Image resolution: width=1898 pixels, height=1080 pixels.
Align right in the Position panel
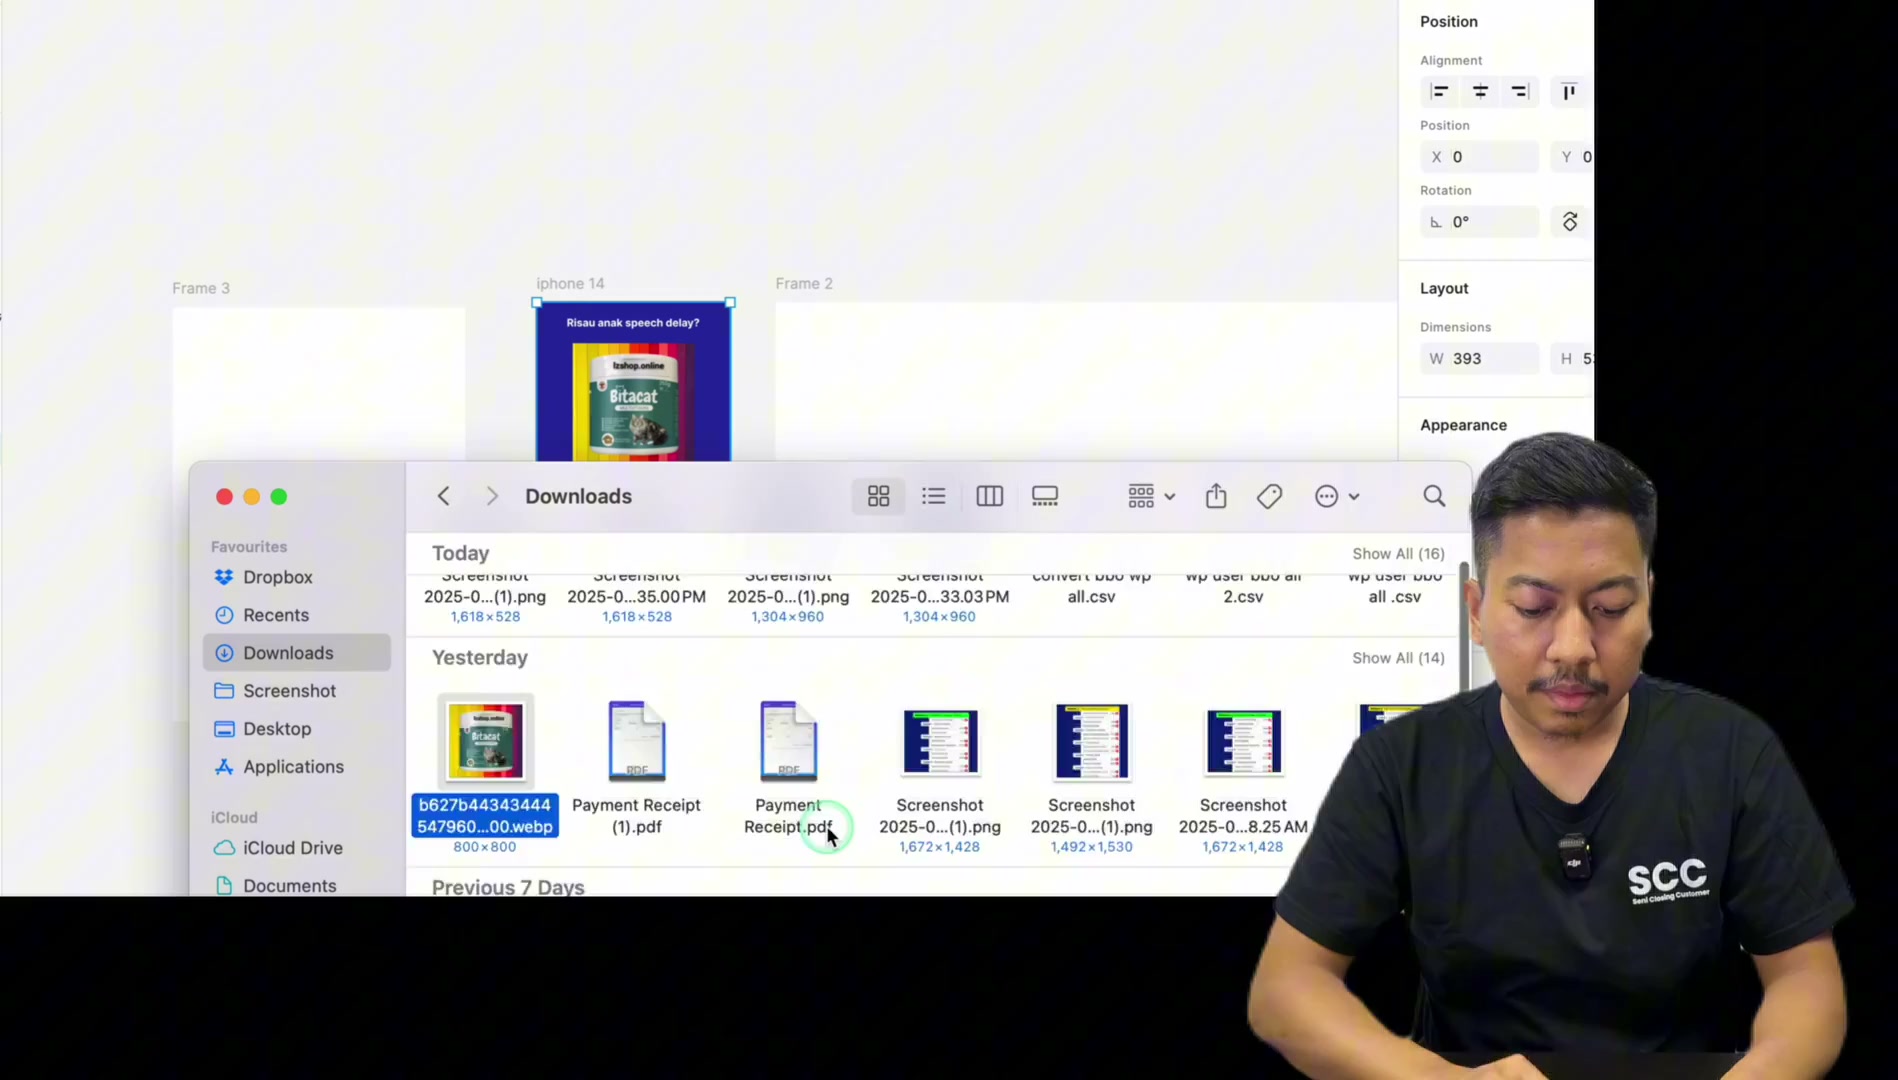click(x=1519, y=92)
